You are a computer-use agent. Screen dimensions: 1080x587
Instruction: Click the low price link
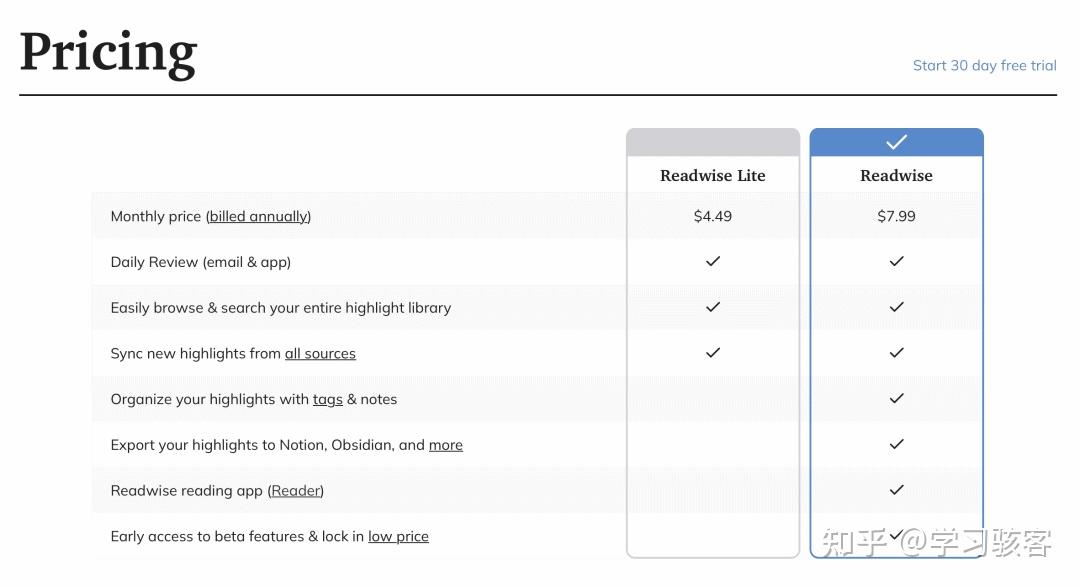pos(398,537)
